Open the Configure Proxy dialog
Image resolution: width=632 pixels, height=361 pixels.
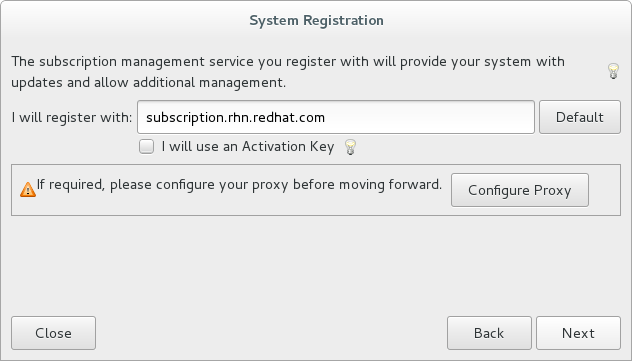(520, 190)
